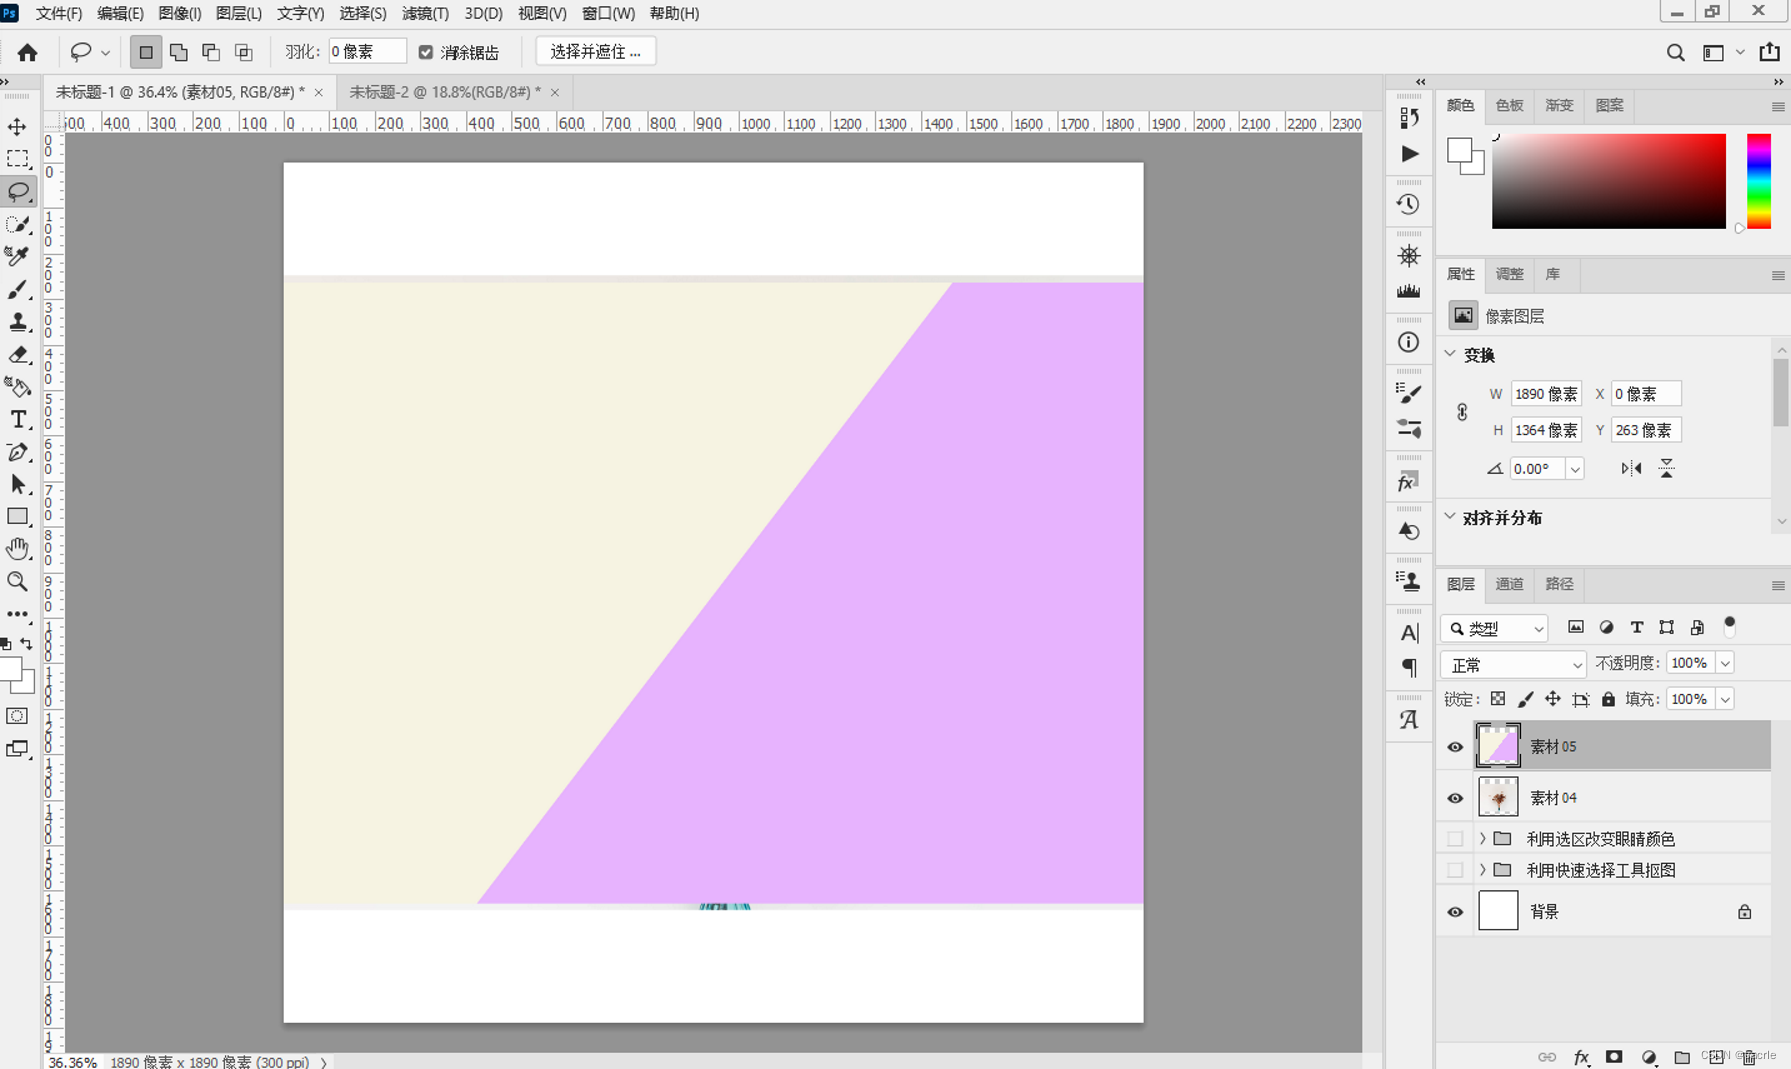Open the Info panel icon
This screenshot has width=1791, height=1069.
(1408, 342)
